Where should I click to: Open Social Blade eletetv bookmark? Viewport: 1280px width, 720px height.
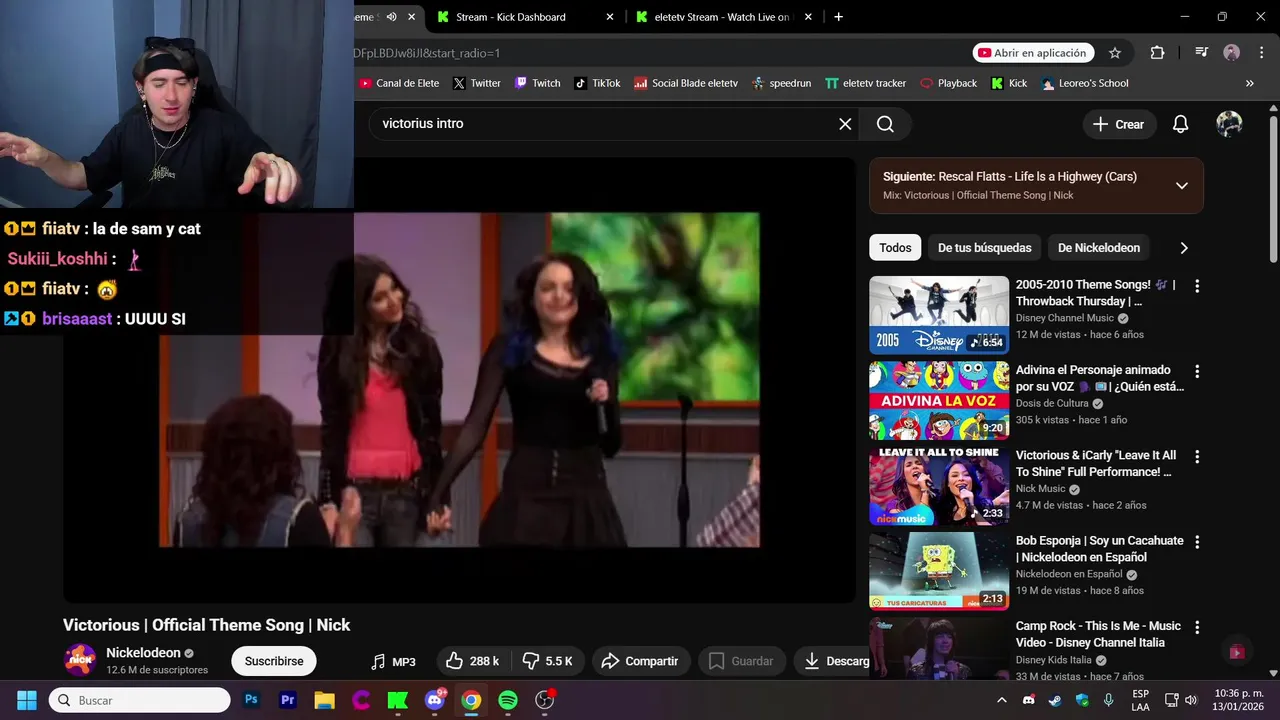pyautogui.click(x=686, y=83)
